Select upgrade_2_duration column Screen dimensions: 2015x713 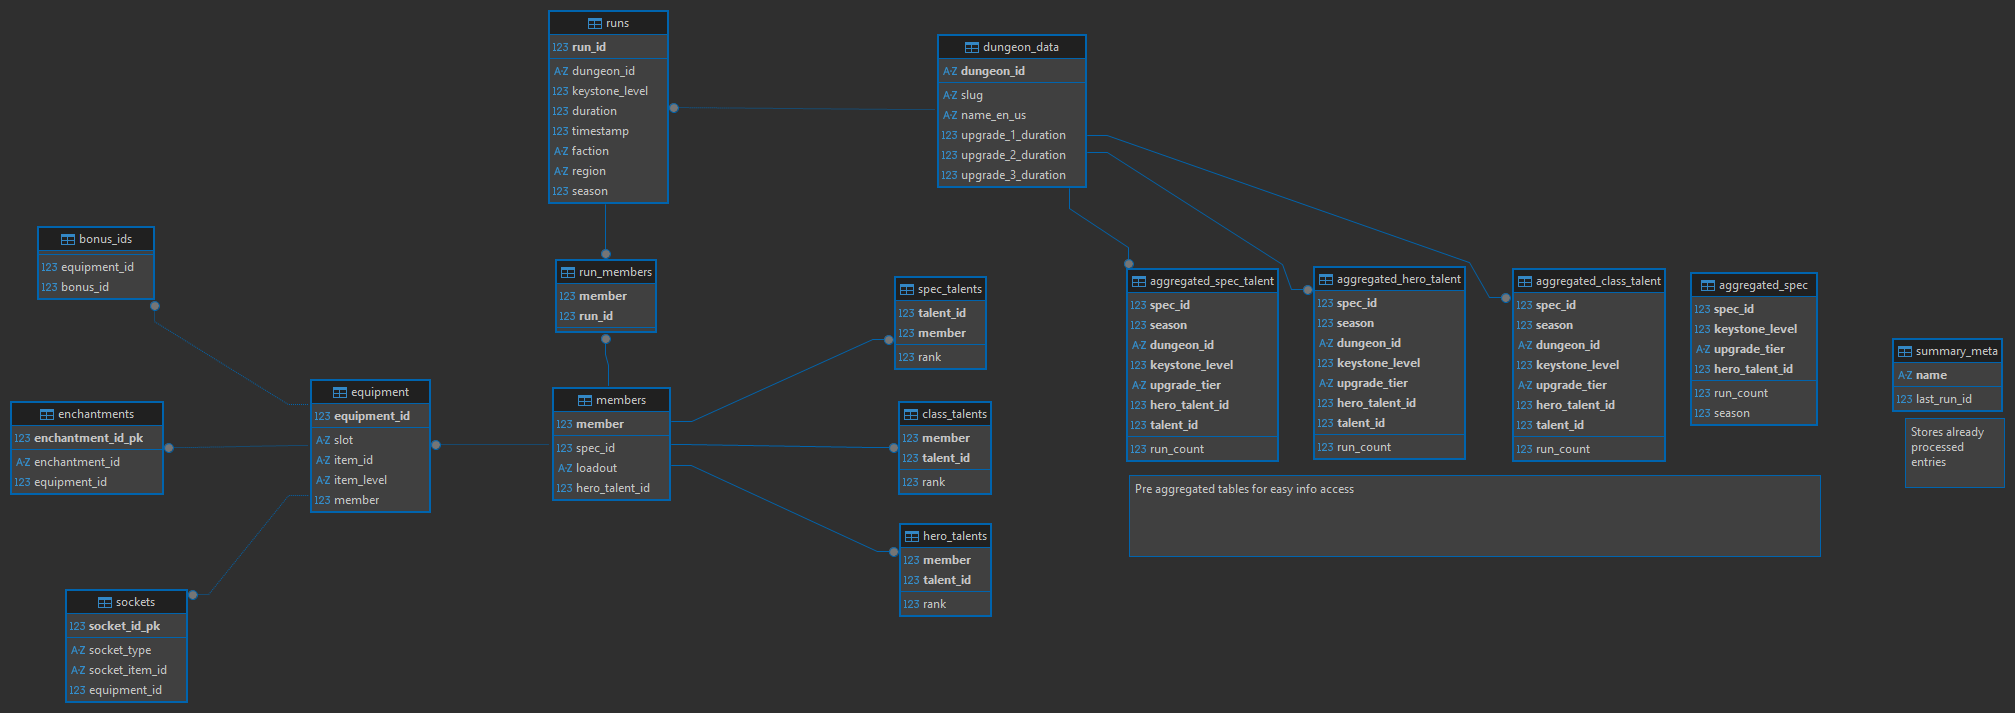point(1012,155)
